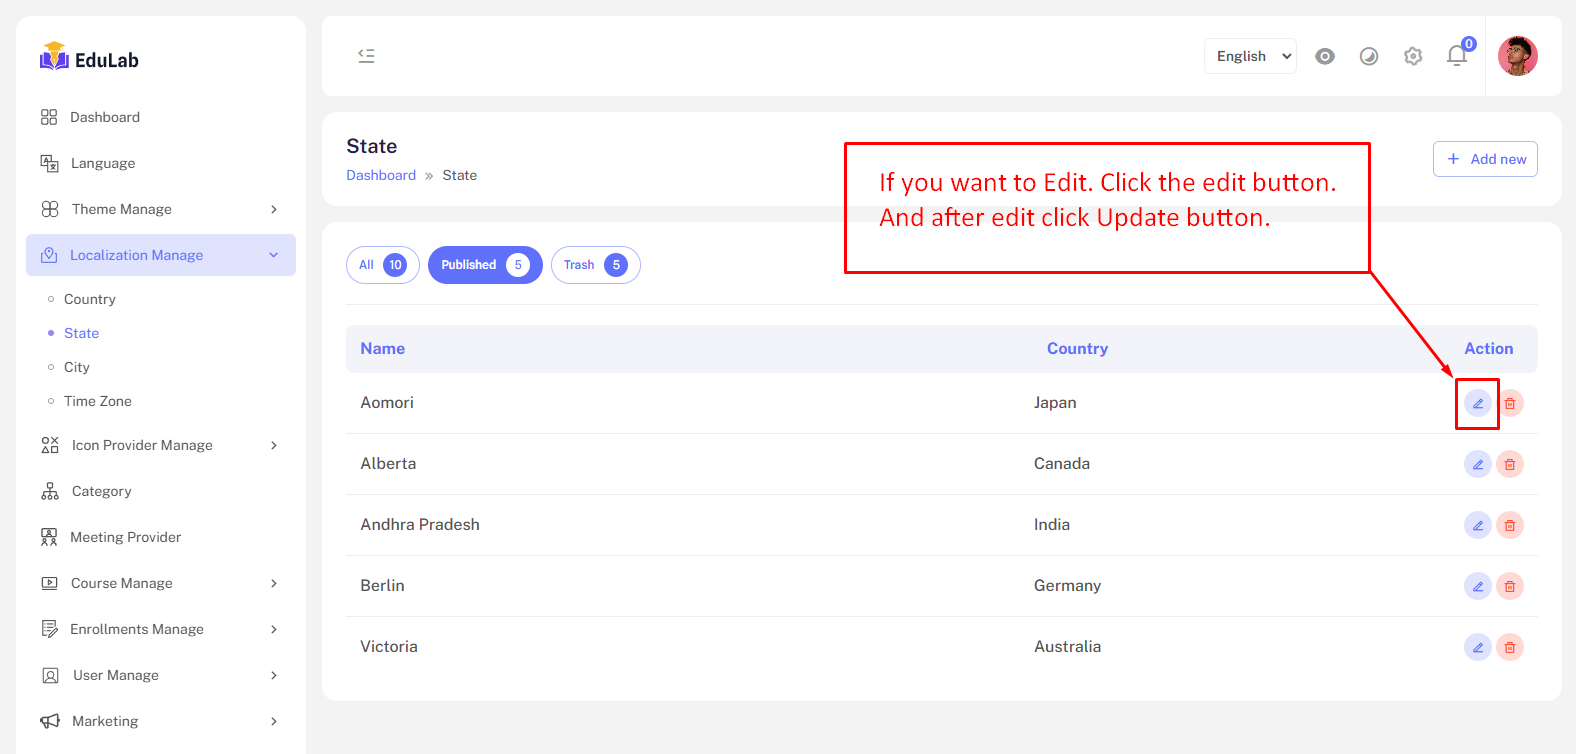1576x754 pixels.
Task: Select the All states tab
Action: click(382, 265)
